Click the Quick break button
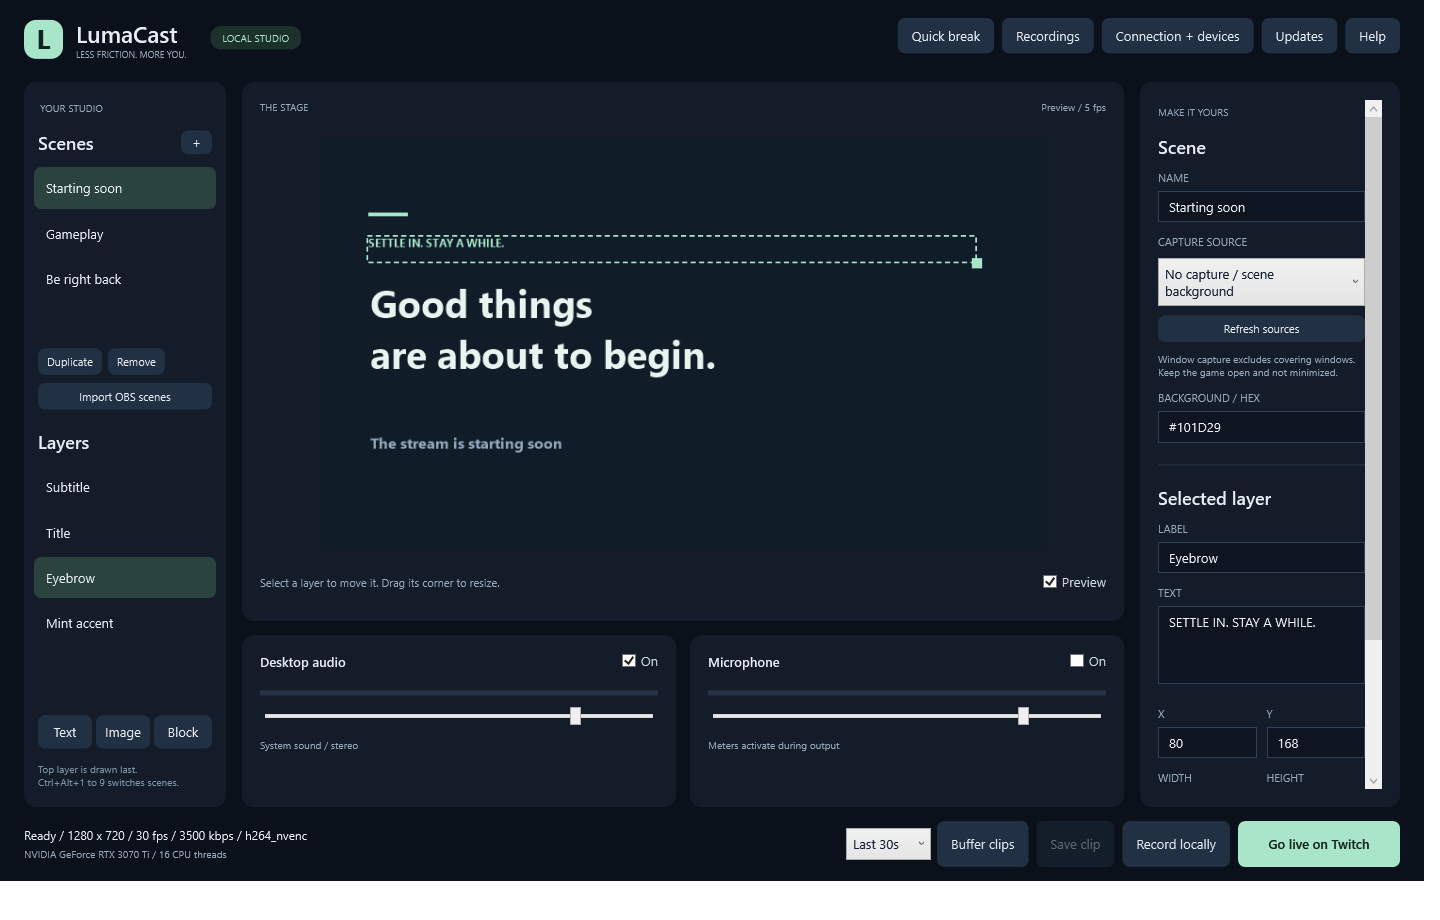Image resolution: width=1440 pixels, height=920 pixels. pyautogui.click(x=945, y=36)
